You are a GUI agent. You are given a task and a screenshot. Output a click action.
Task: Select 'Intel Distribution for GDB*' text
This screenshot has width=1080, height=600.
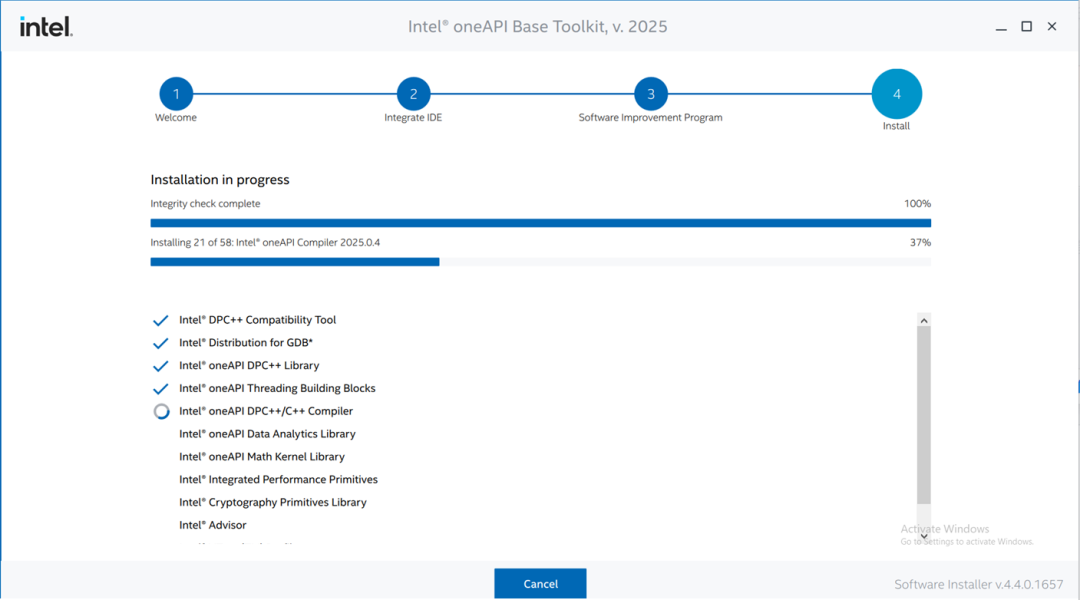click(246, 342)
